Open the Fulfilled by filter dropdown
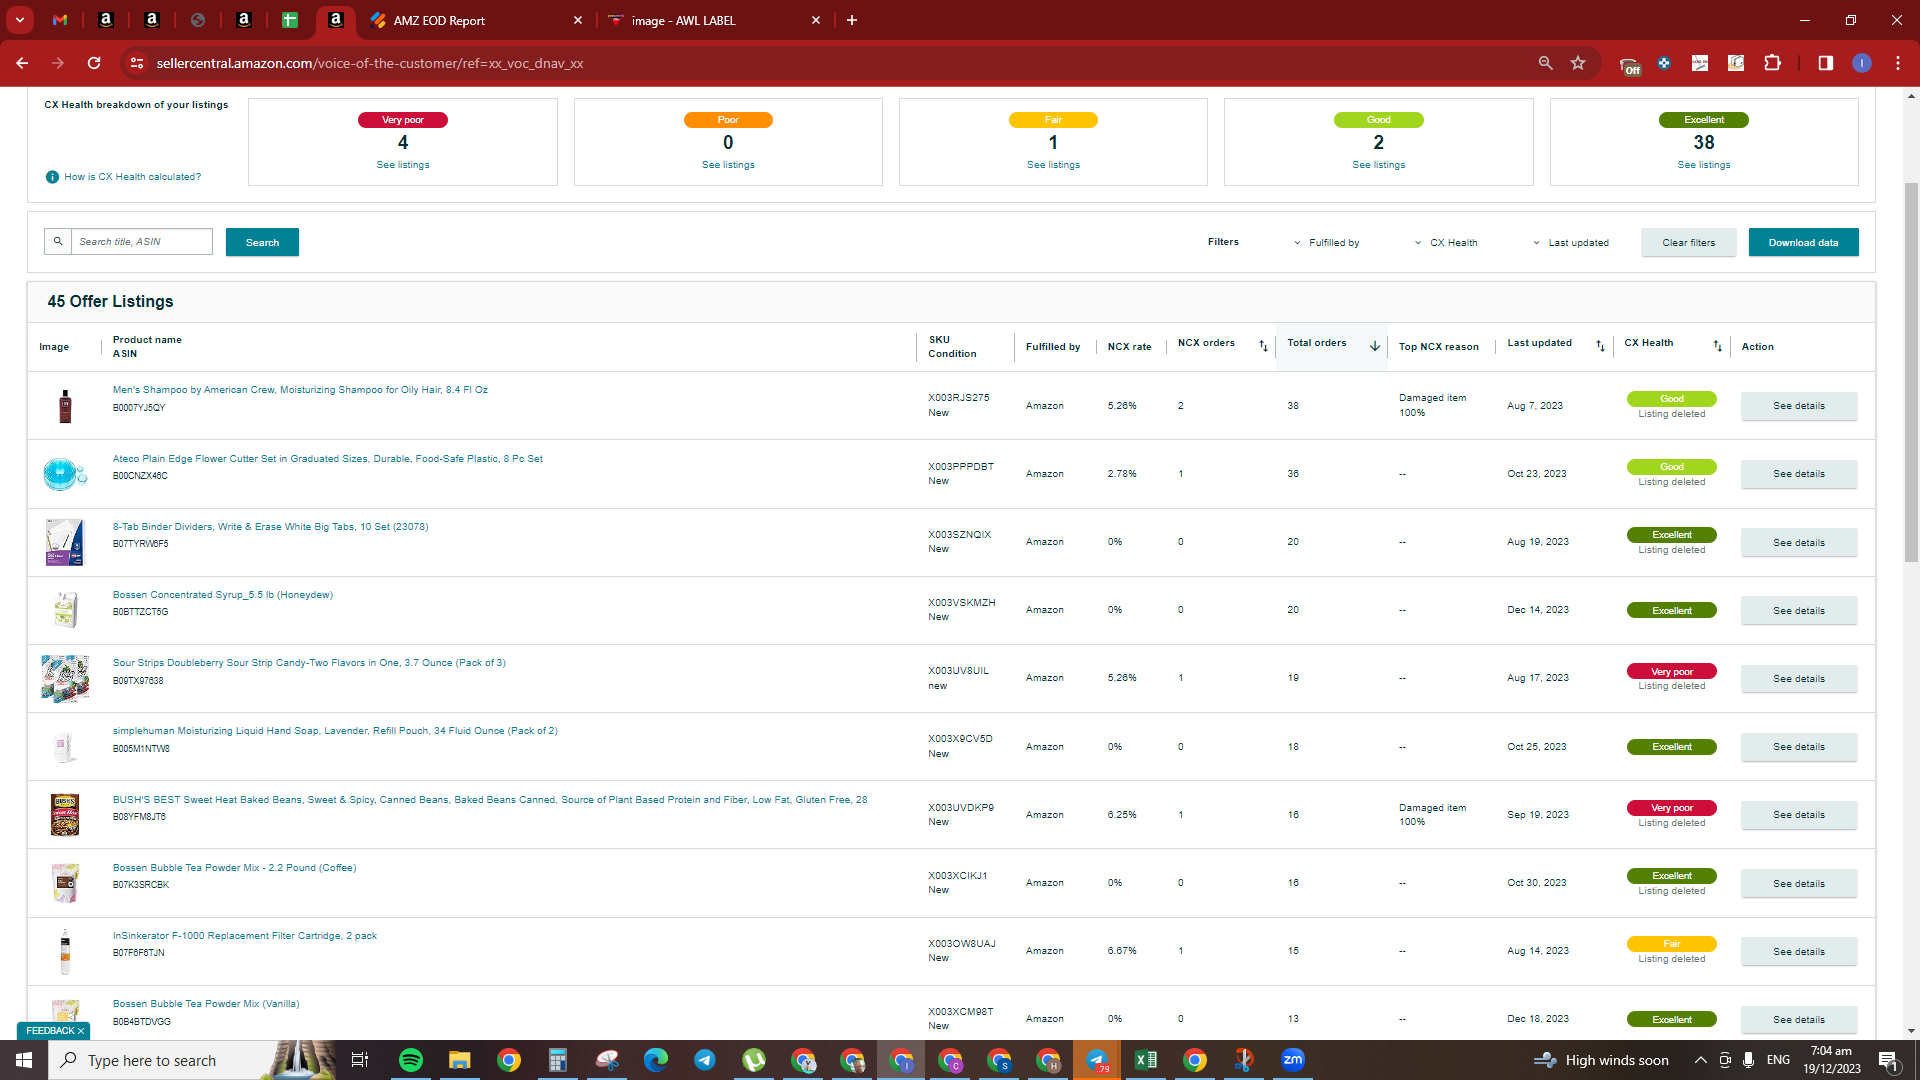 1326,243
